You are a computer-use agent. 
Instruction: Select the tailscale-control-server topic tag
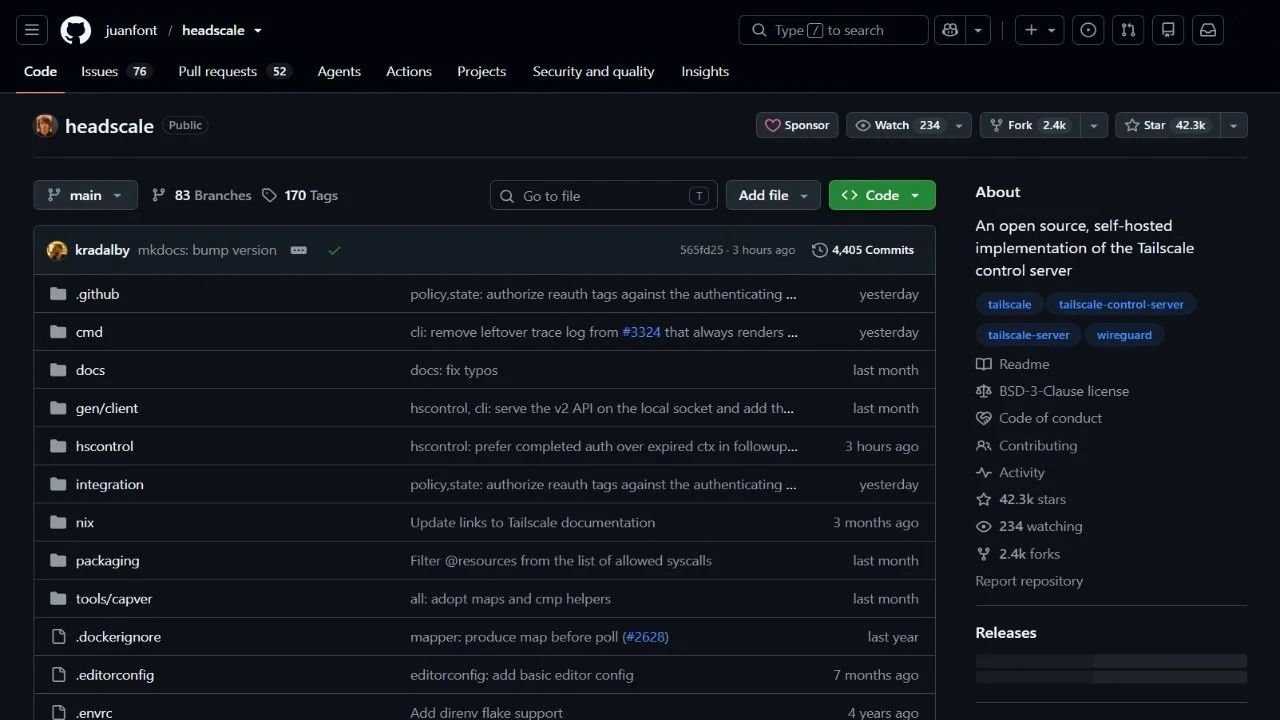pos(1121,304)
